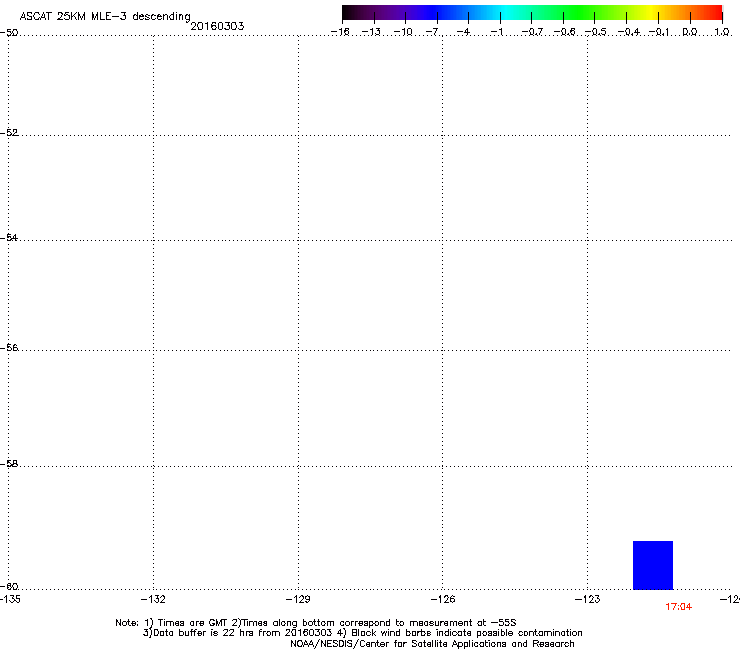Click the -132 longitude label
The height and width of the screenshot is (650, 740).
(153, 599)
